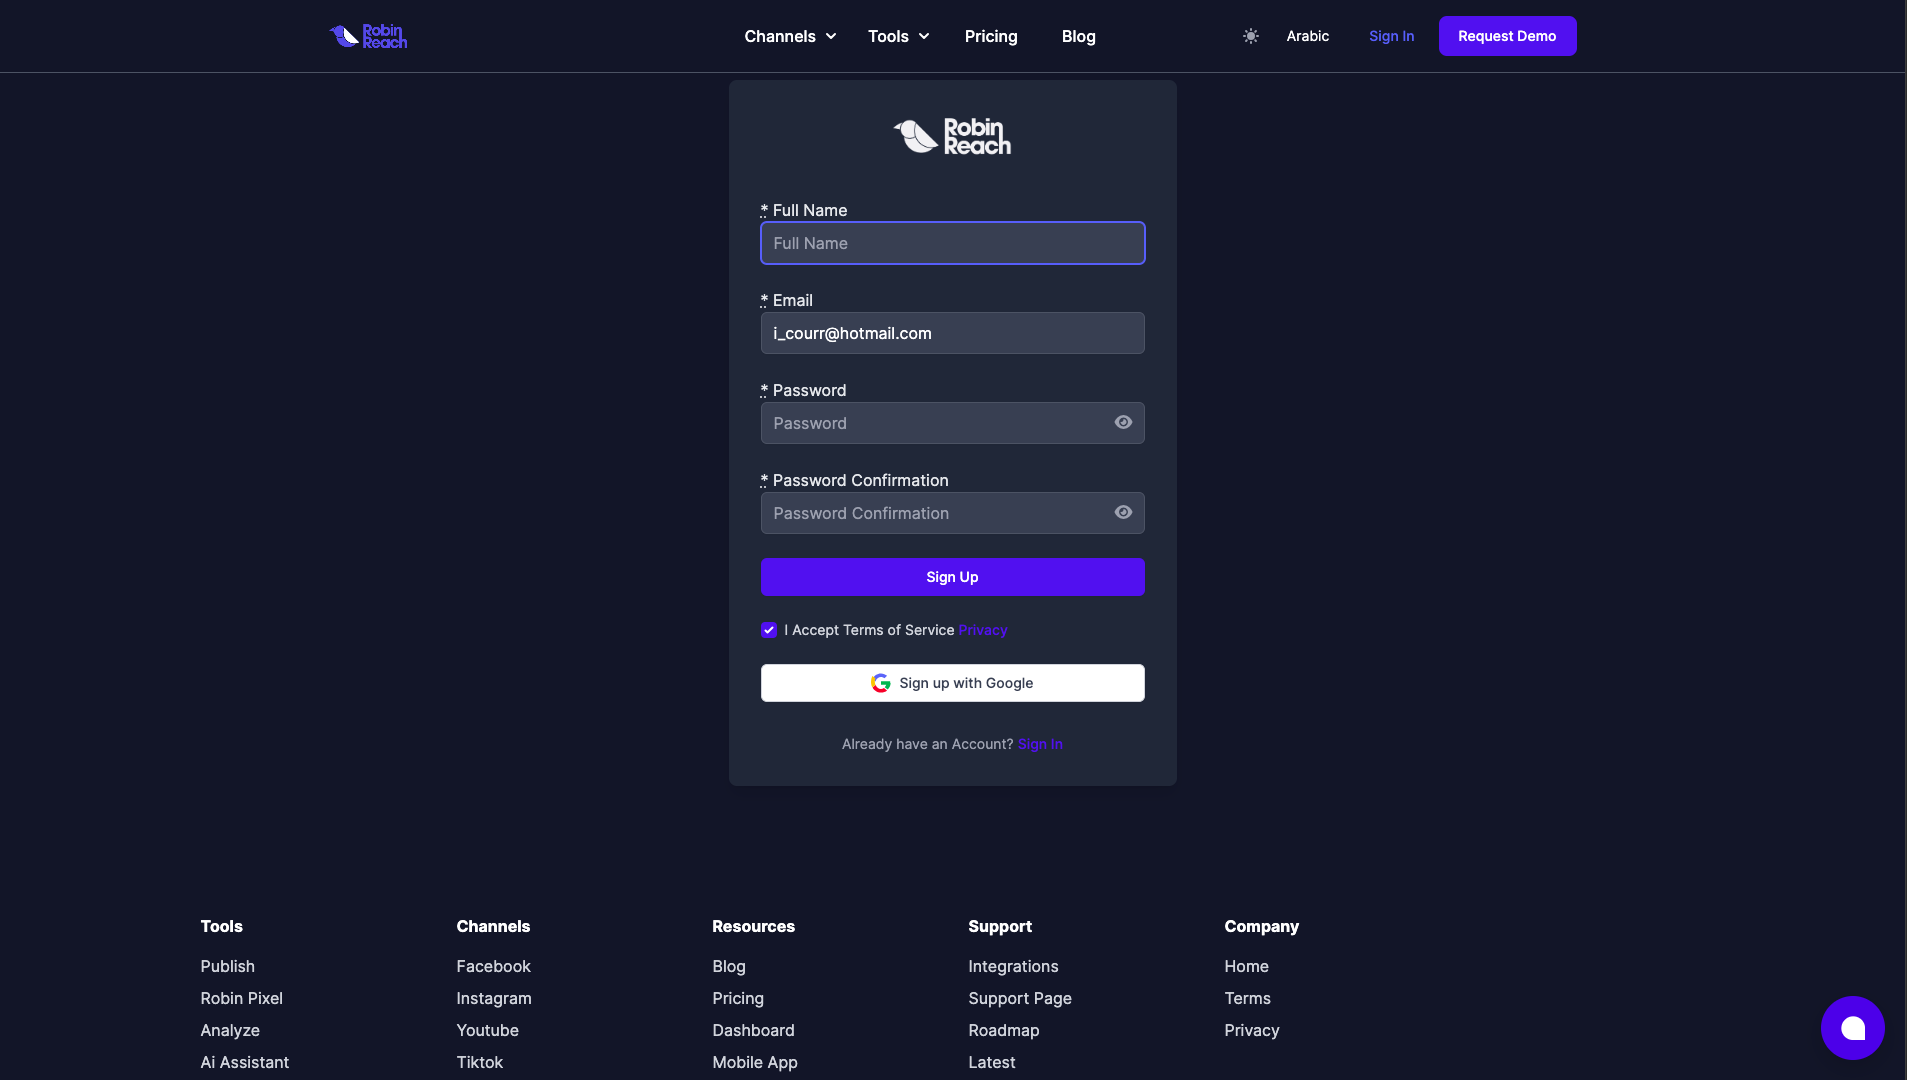Image resolution: width=1907 pixels, height=1080 pixels.
Task: Open Integrations footer link
Action: [x=1013, y=966]
